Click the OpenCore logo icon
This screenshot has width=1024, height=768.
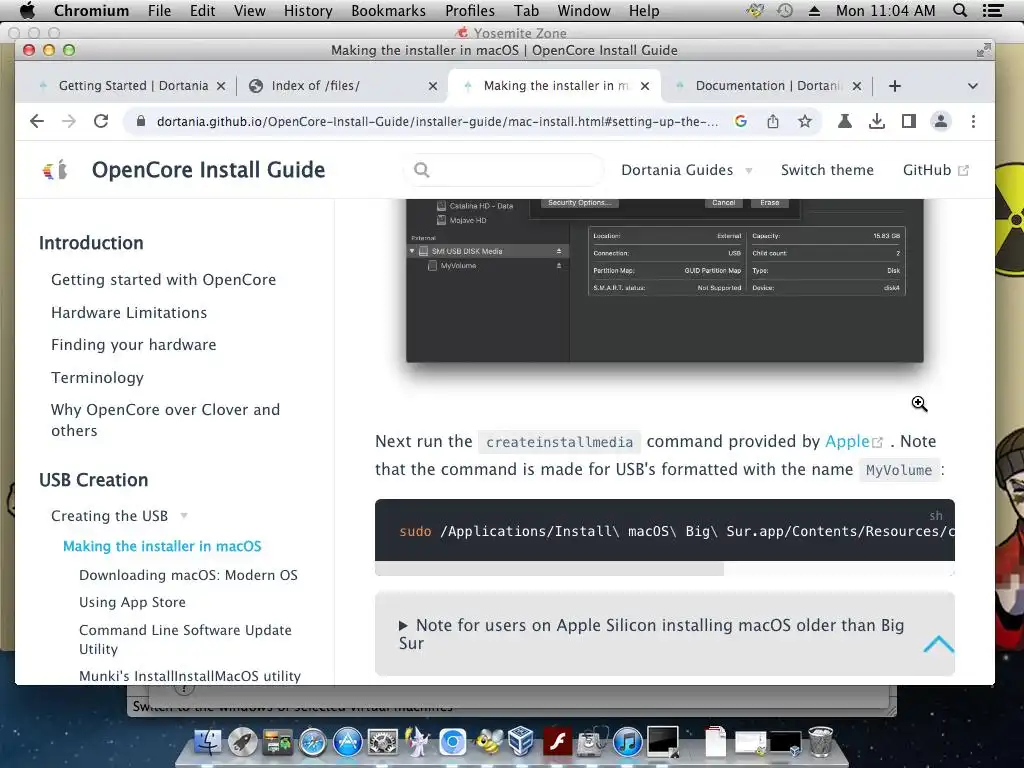55,170
